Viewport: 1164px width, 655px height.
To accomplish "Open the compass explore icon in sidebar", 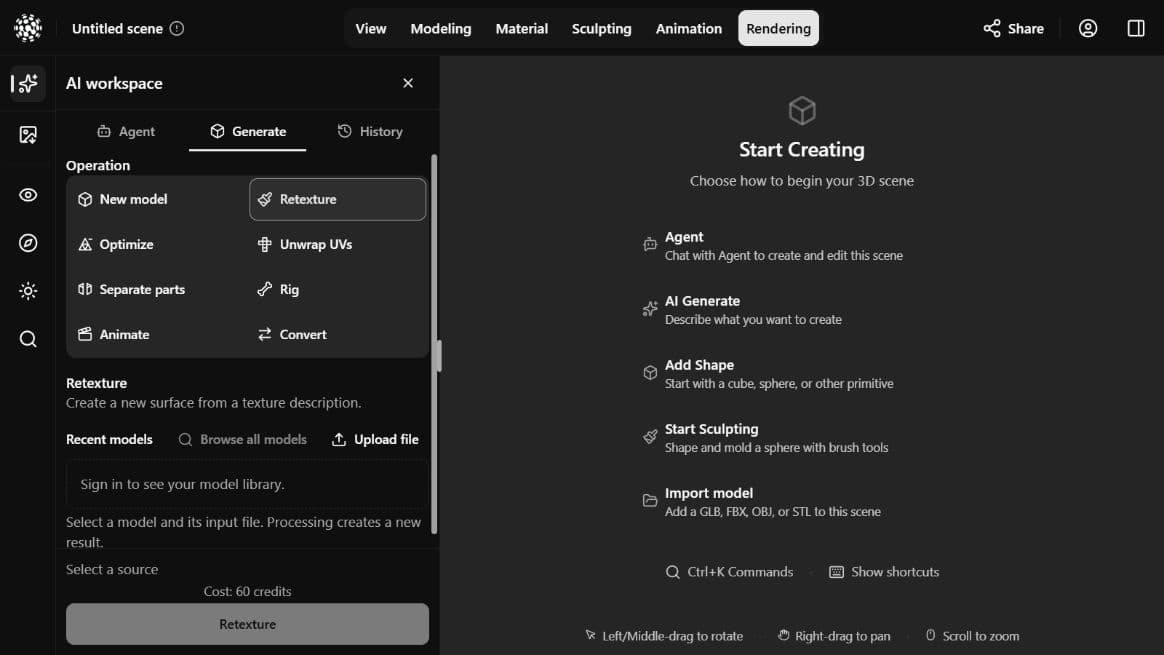I will coord(28,243).
